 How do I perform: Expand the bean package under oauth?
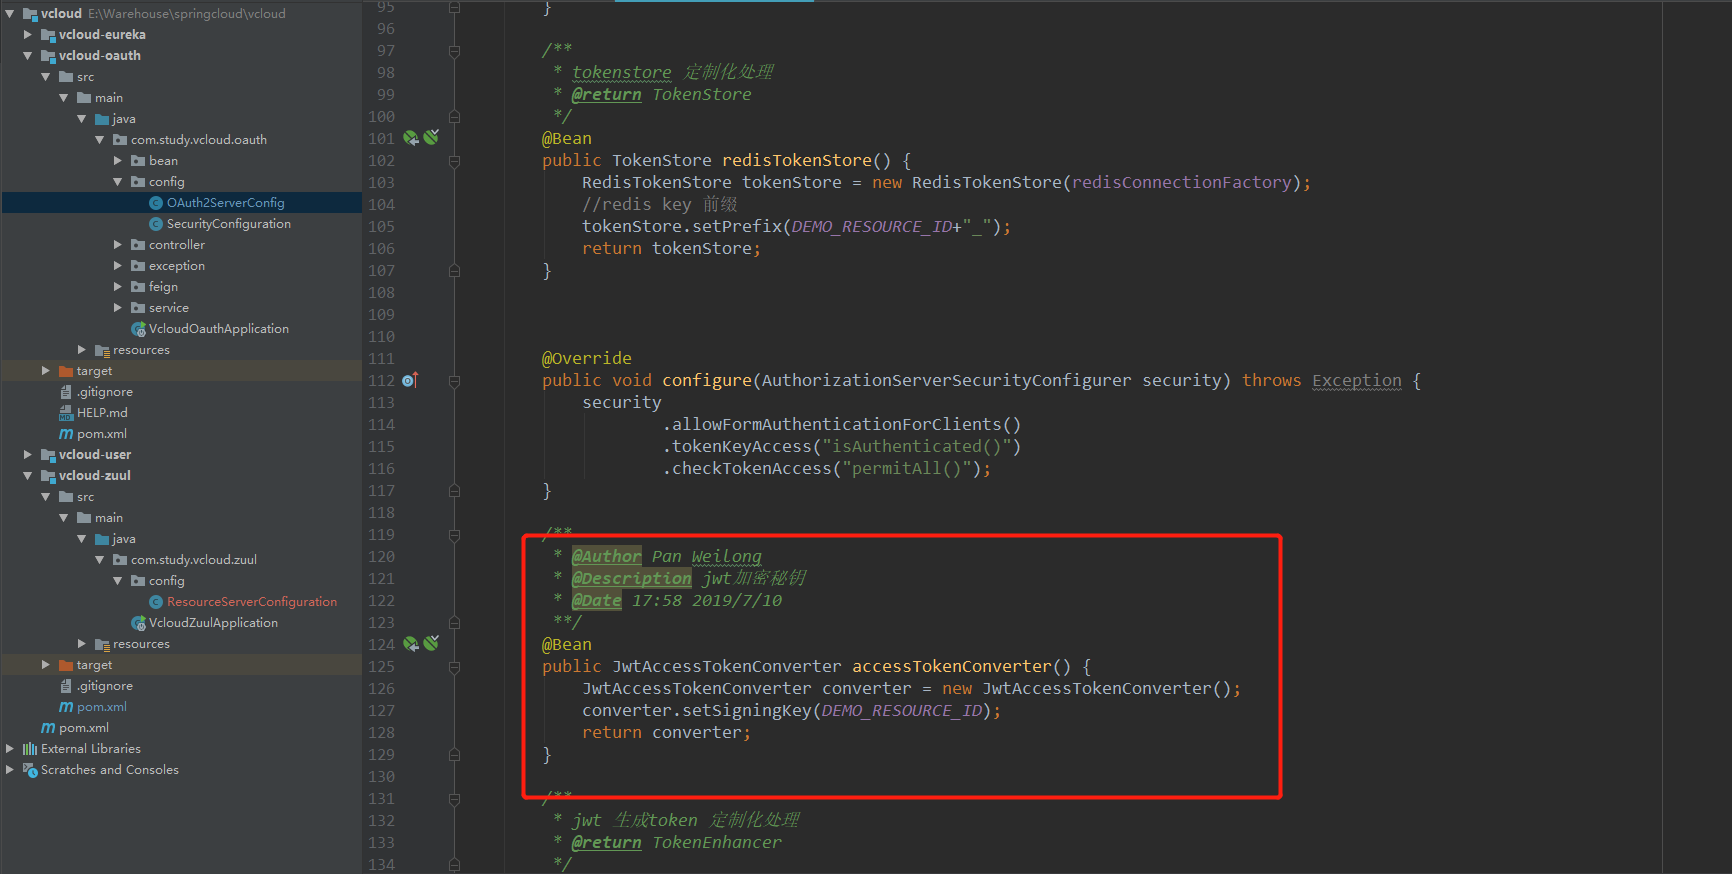click(x=118, y=161)
